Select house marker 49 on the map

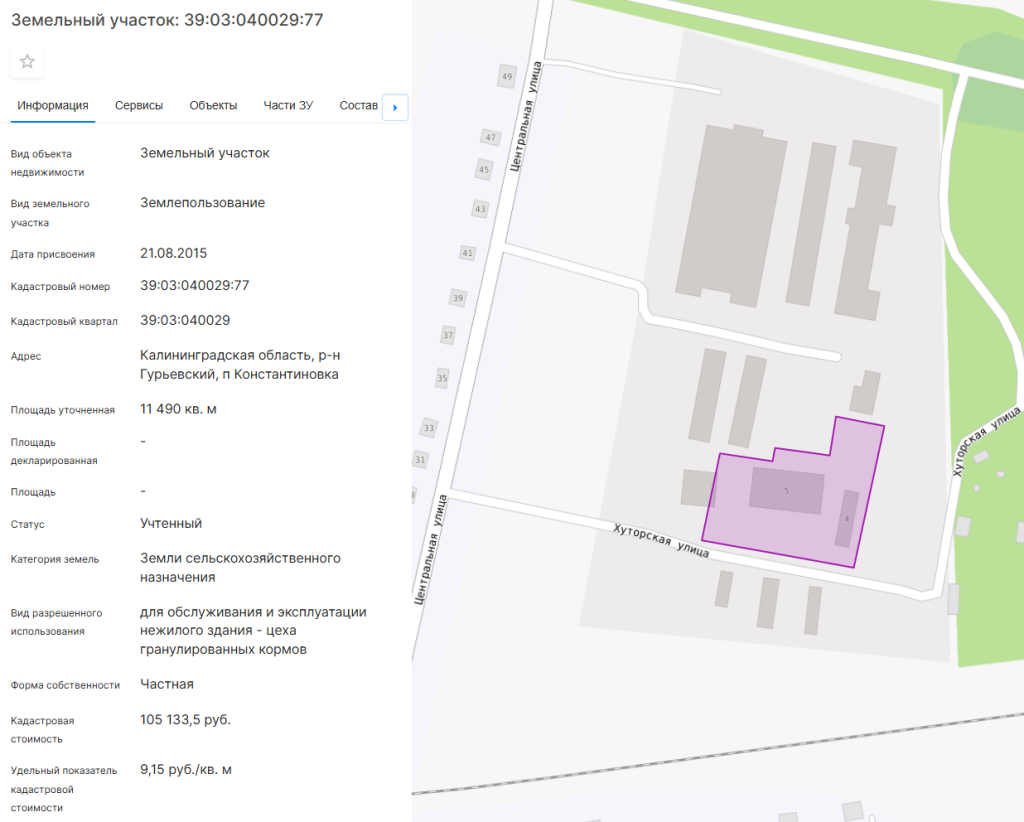507,76
